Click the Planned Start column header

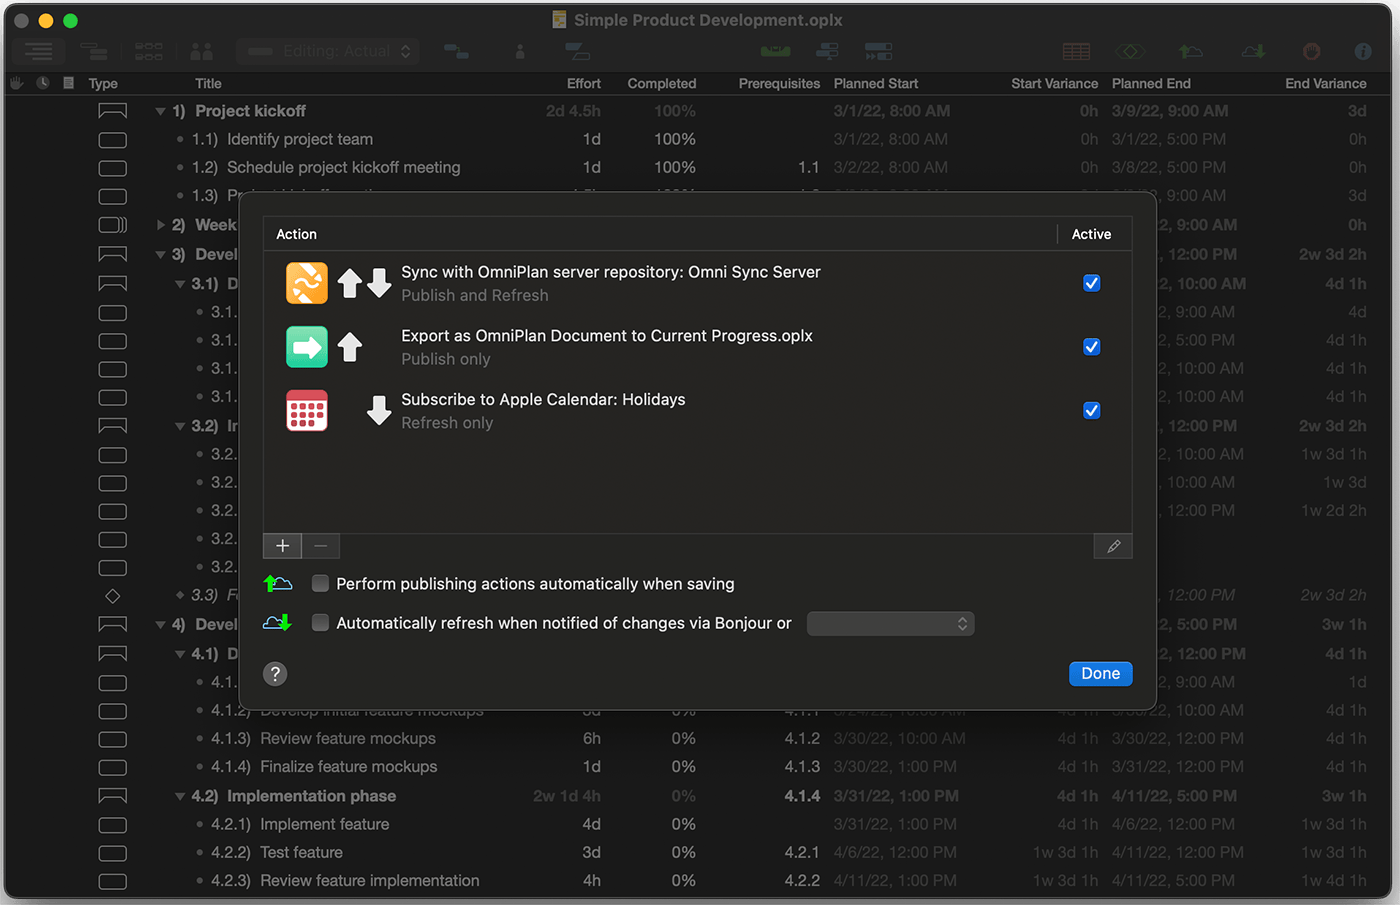pyautogui.click(x=876, y=84)
